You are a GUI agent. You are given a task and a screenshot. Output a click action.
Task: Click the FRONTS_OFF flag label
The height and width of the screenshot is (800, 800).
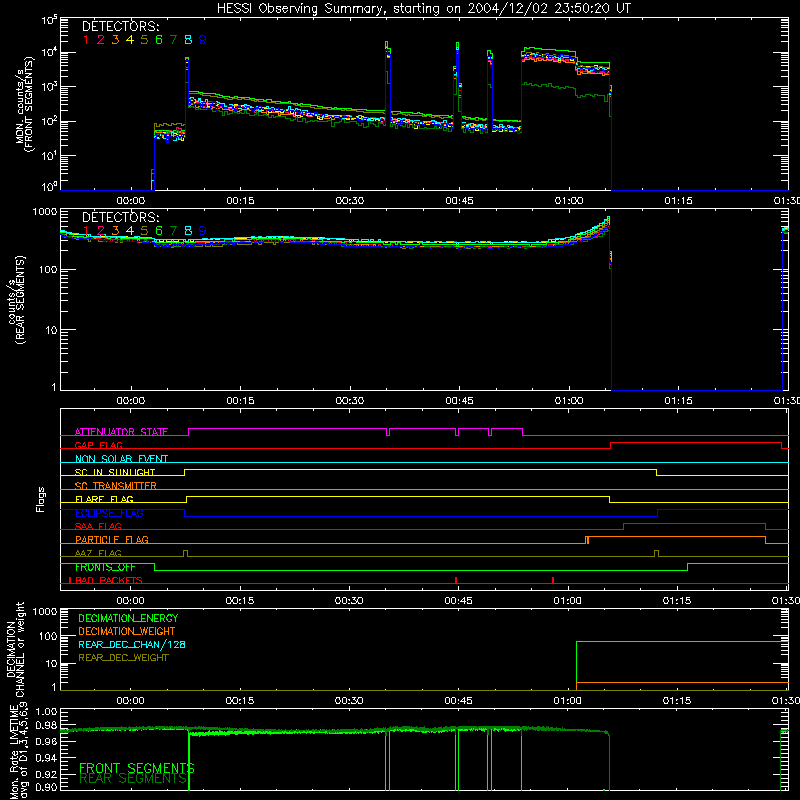[x=105, y=567]
